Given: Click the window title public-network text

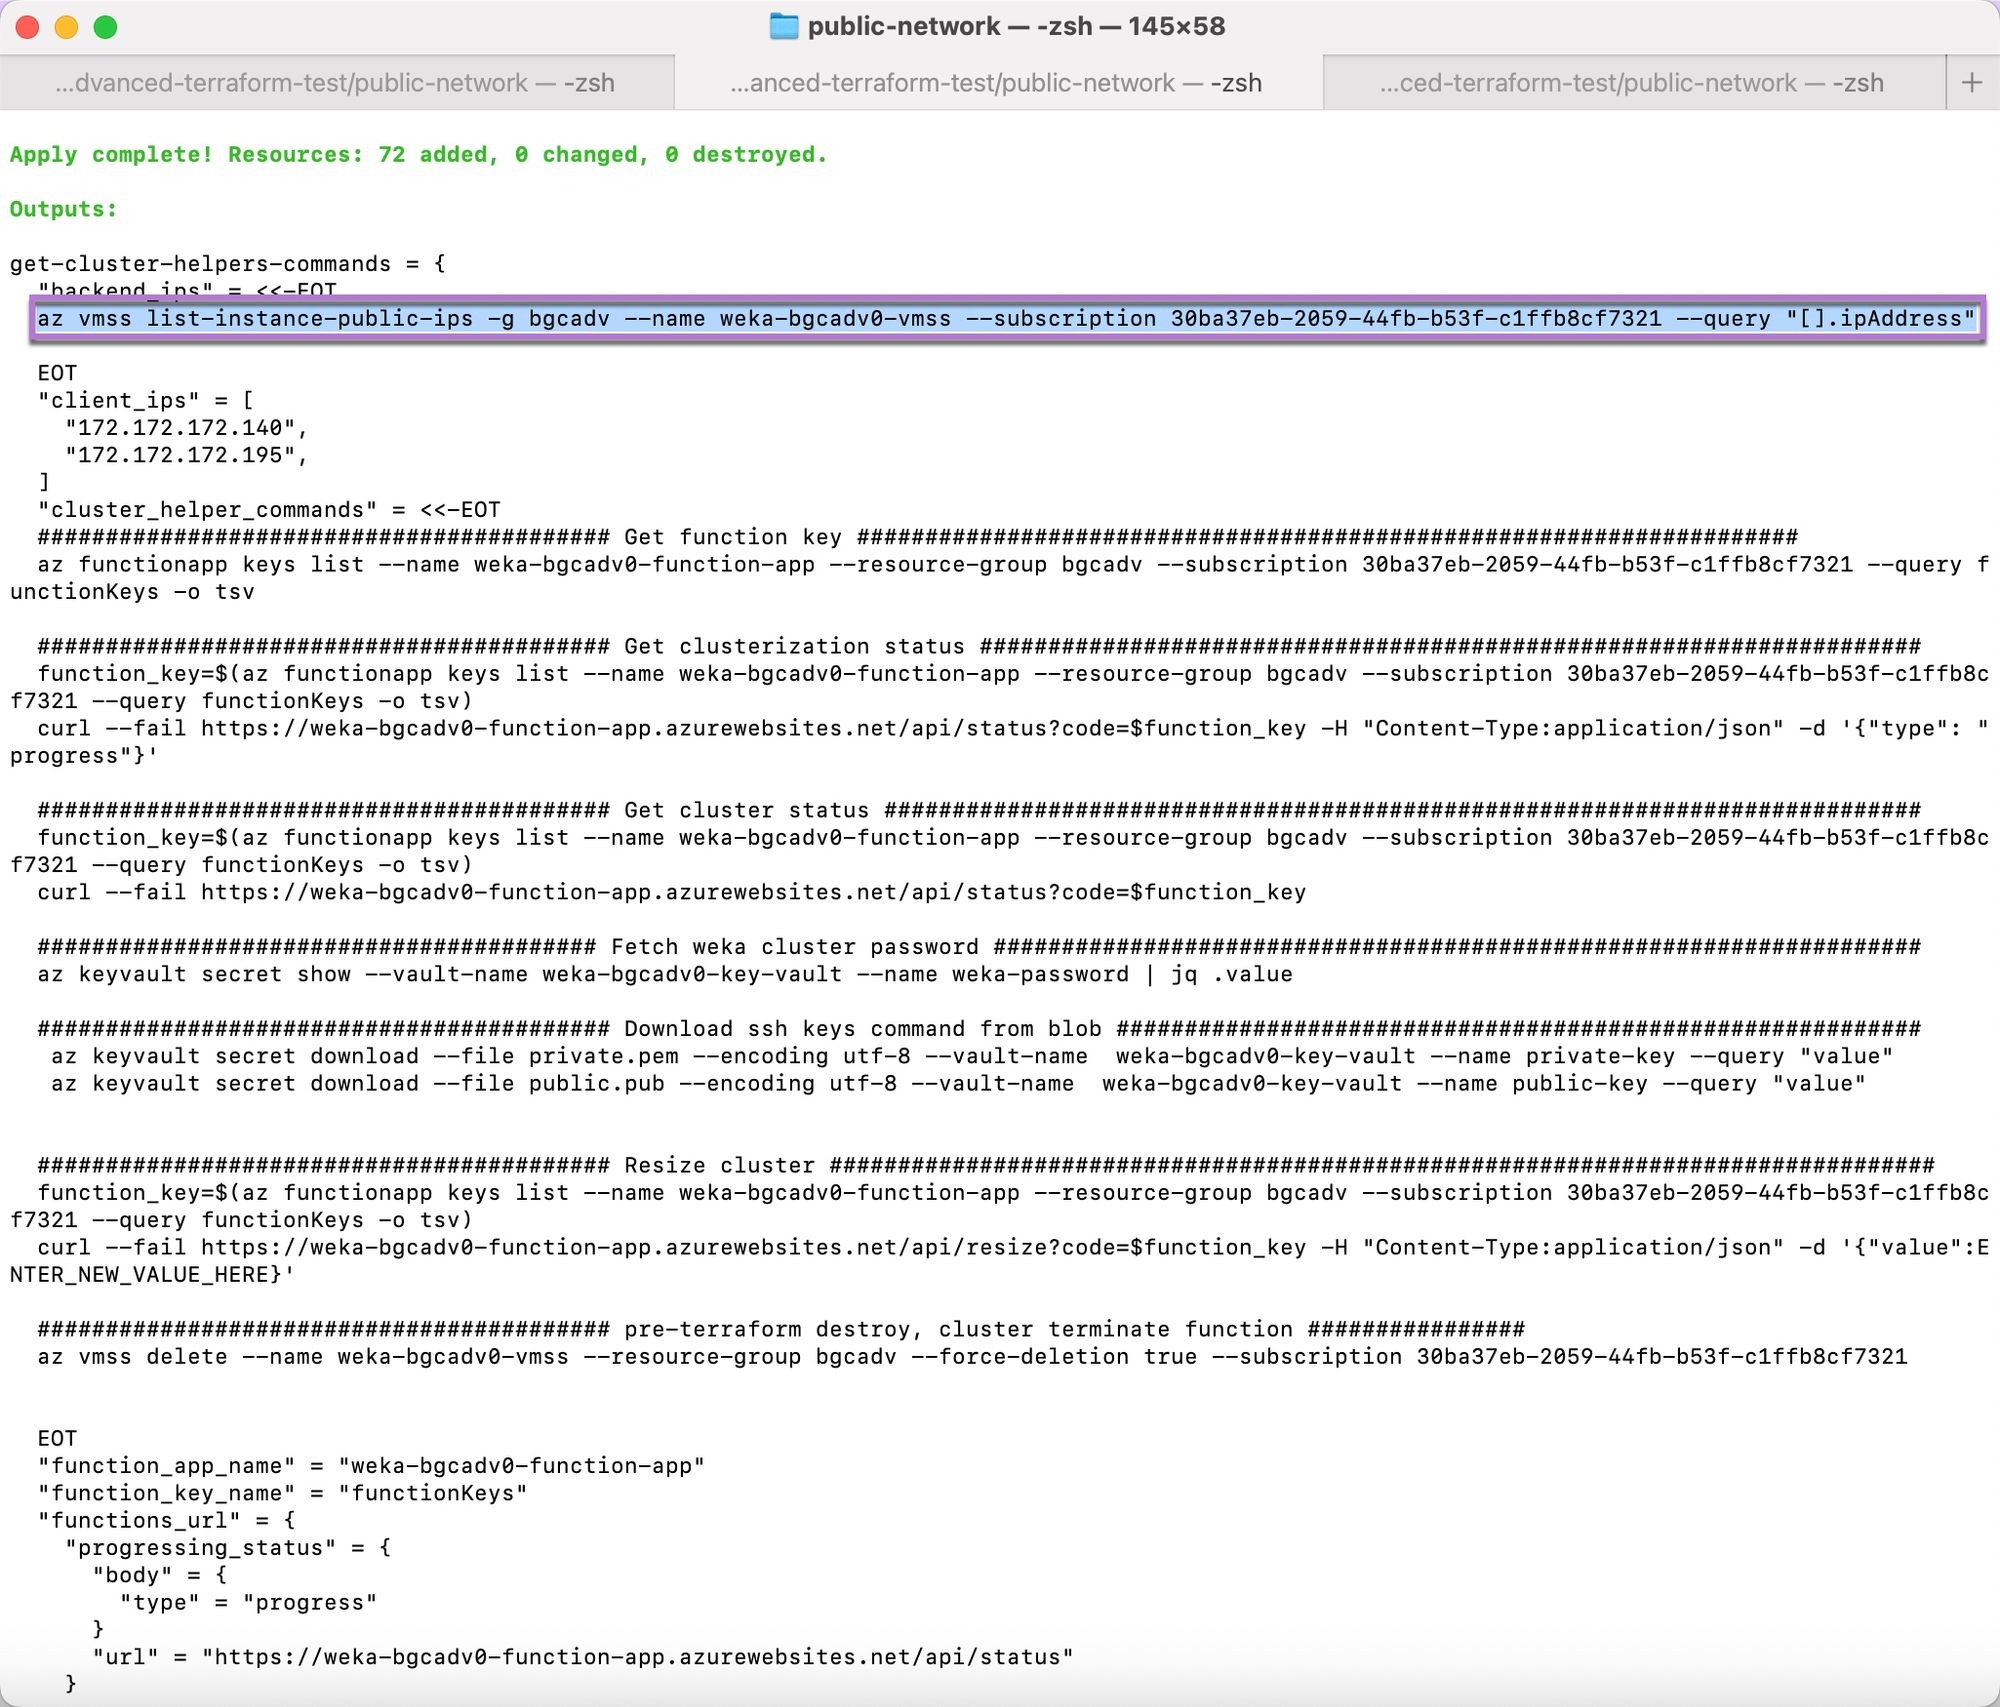Looking at the screenshot, I should pos(903,26).
